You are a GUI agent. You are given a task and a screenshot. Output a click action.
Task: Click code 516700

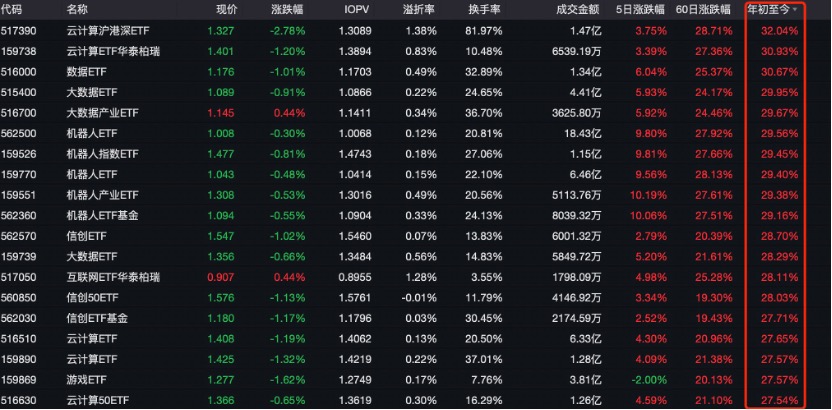tap(18, 113)
